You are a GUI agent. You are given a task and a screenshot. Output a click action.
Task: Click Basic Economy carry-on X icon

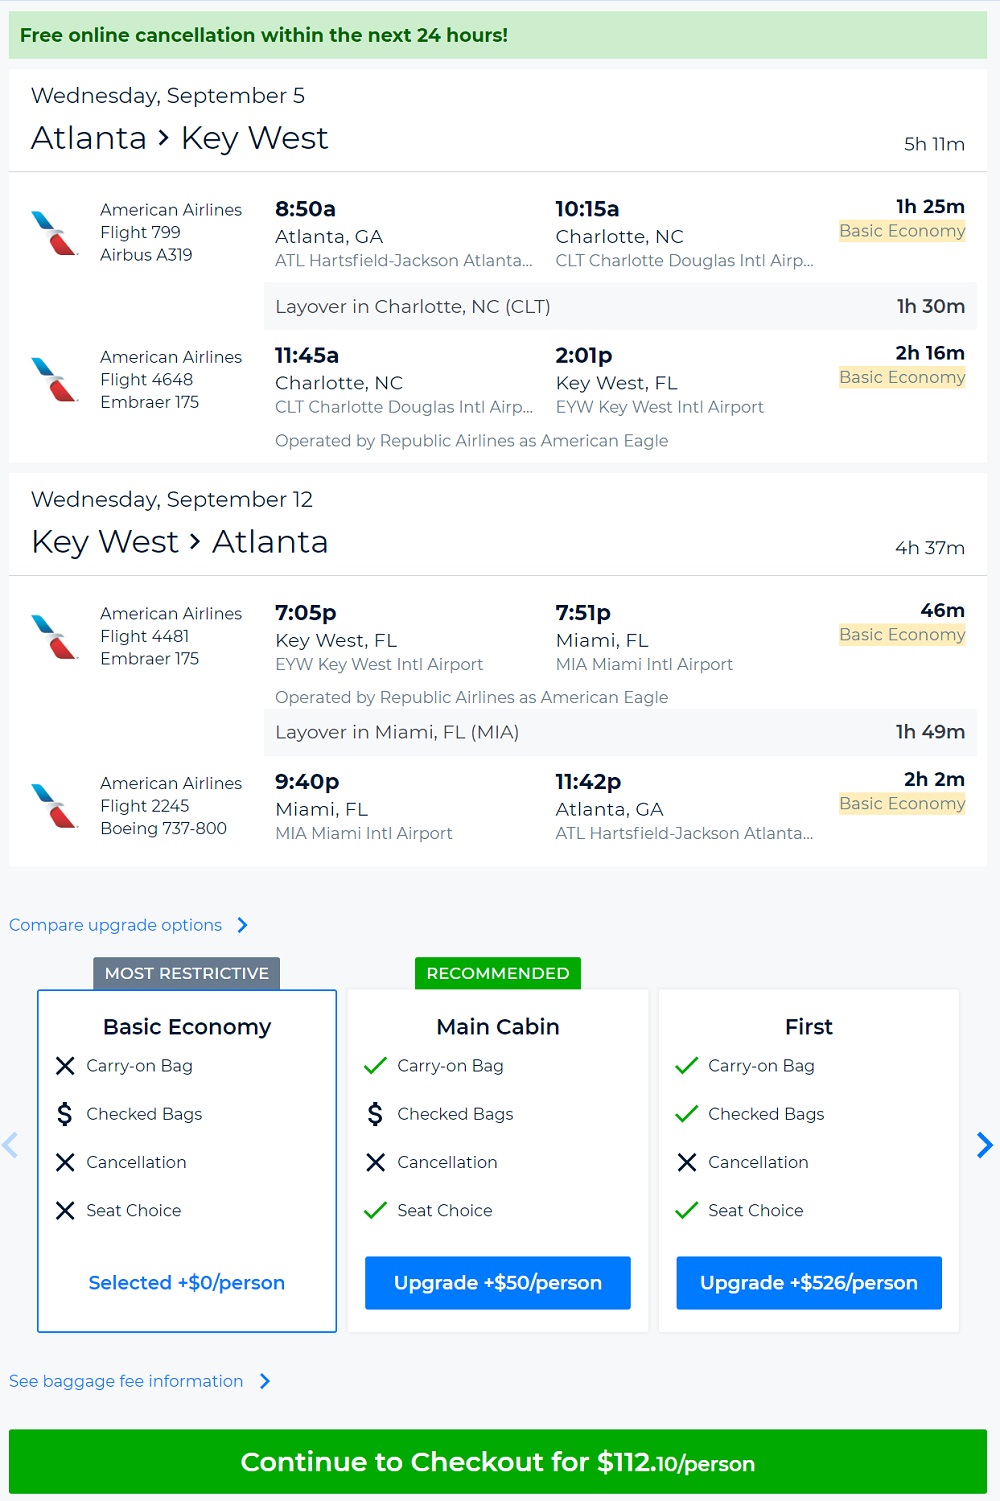[x=65, y=1066]
